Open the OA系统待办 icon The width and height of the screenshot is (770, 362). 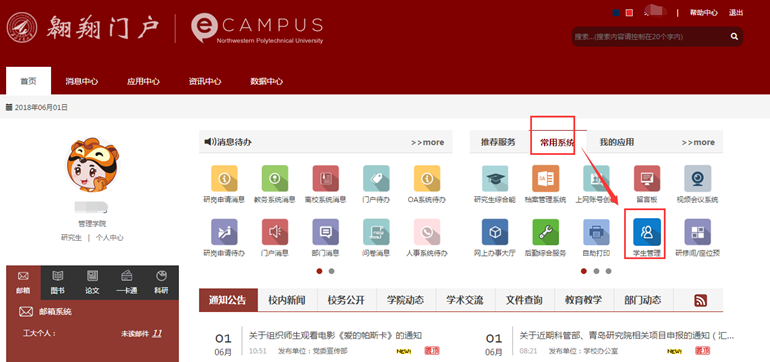[x=427, y=178]
